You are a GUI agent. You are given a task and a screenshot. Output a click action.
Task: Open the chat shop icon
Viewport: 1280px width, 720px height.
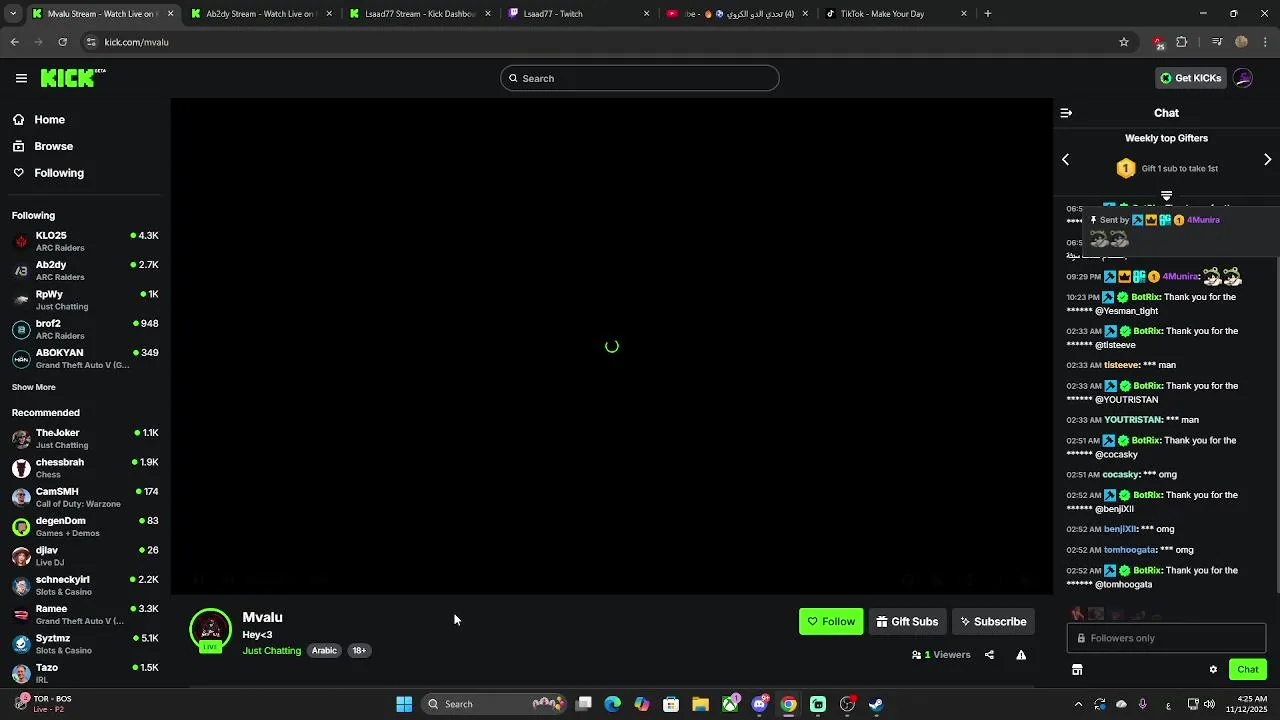coord(1077,669)
